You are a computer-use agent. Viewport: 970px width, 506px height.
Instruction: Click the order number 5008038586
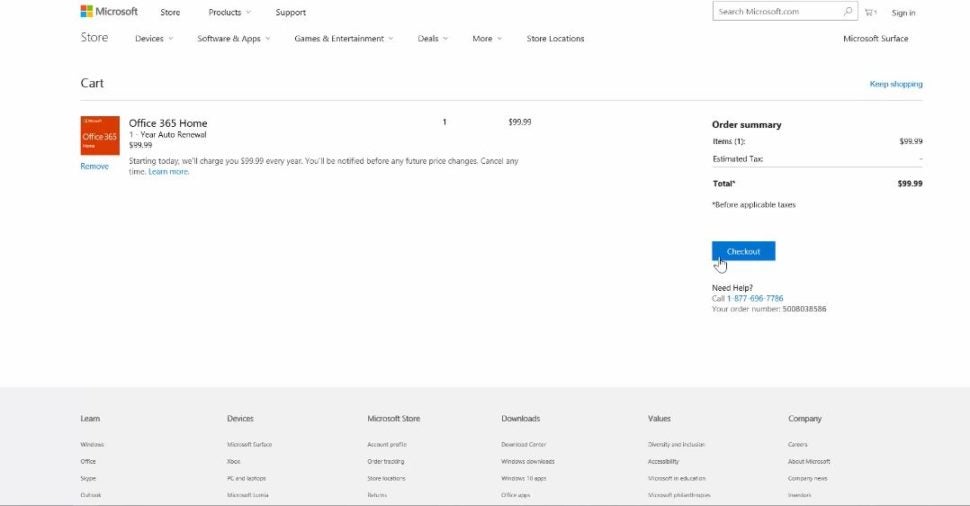pos(804,309)
